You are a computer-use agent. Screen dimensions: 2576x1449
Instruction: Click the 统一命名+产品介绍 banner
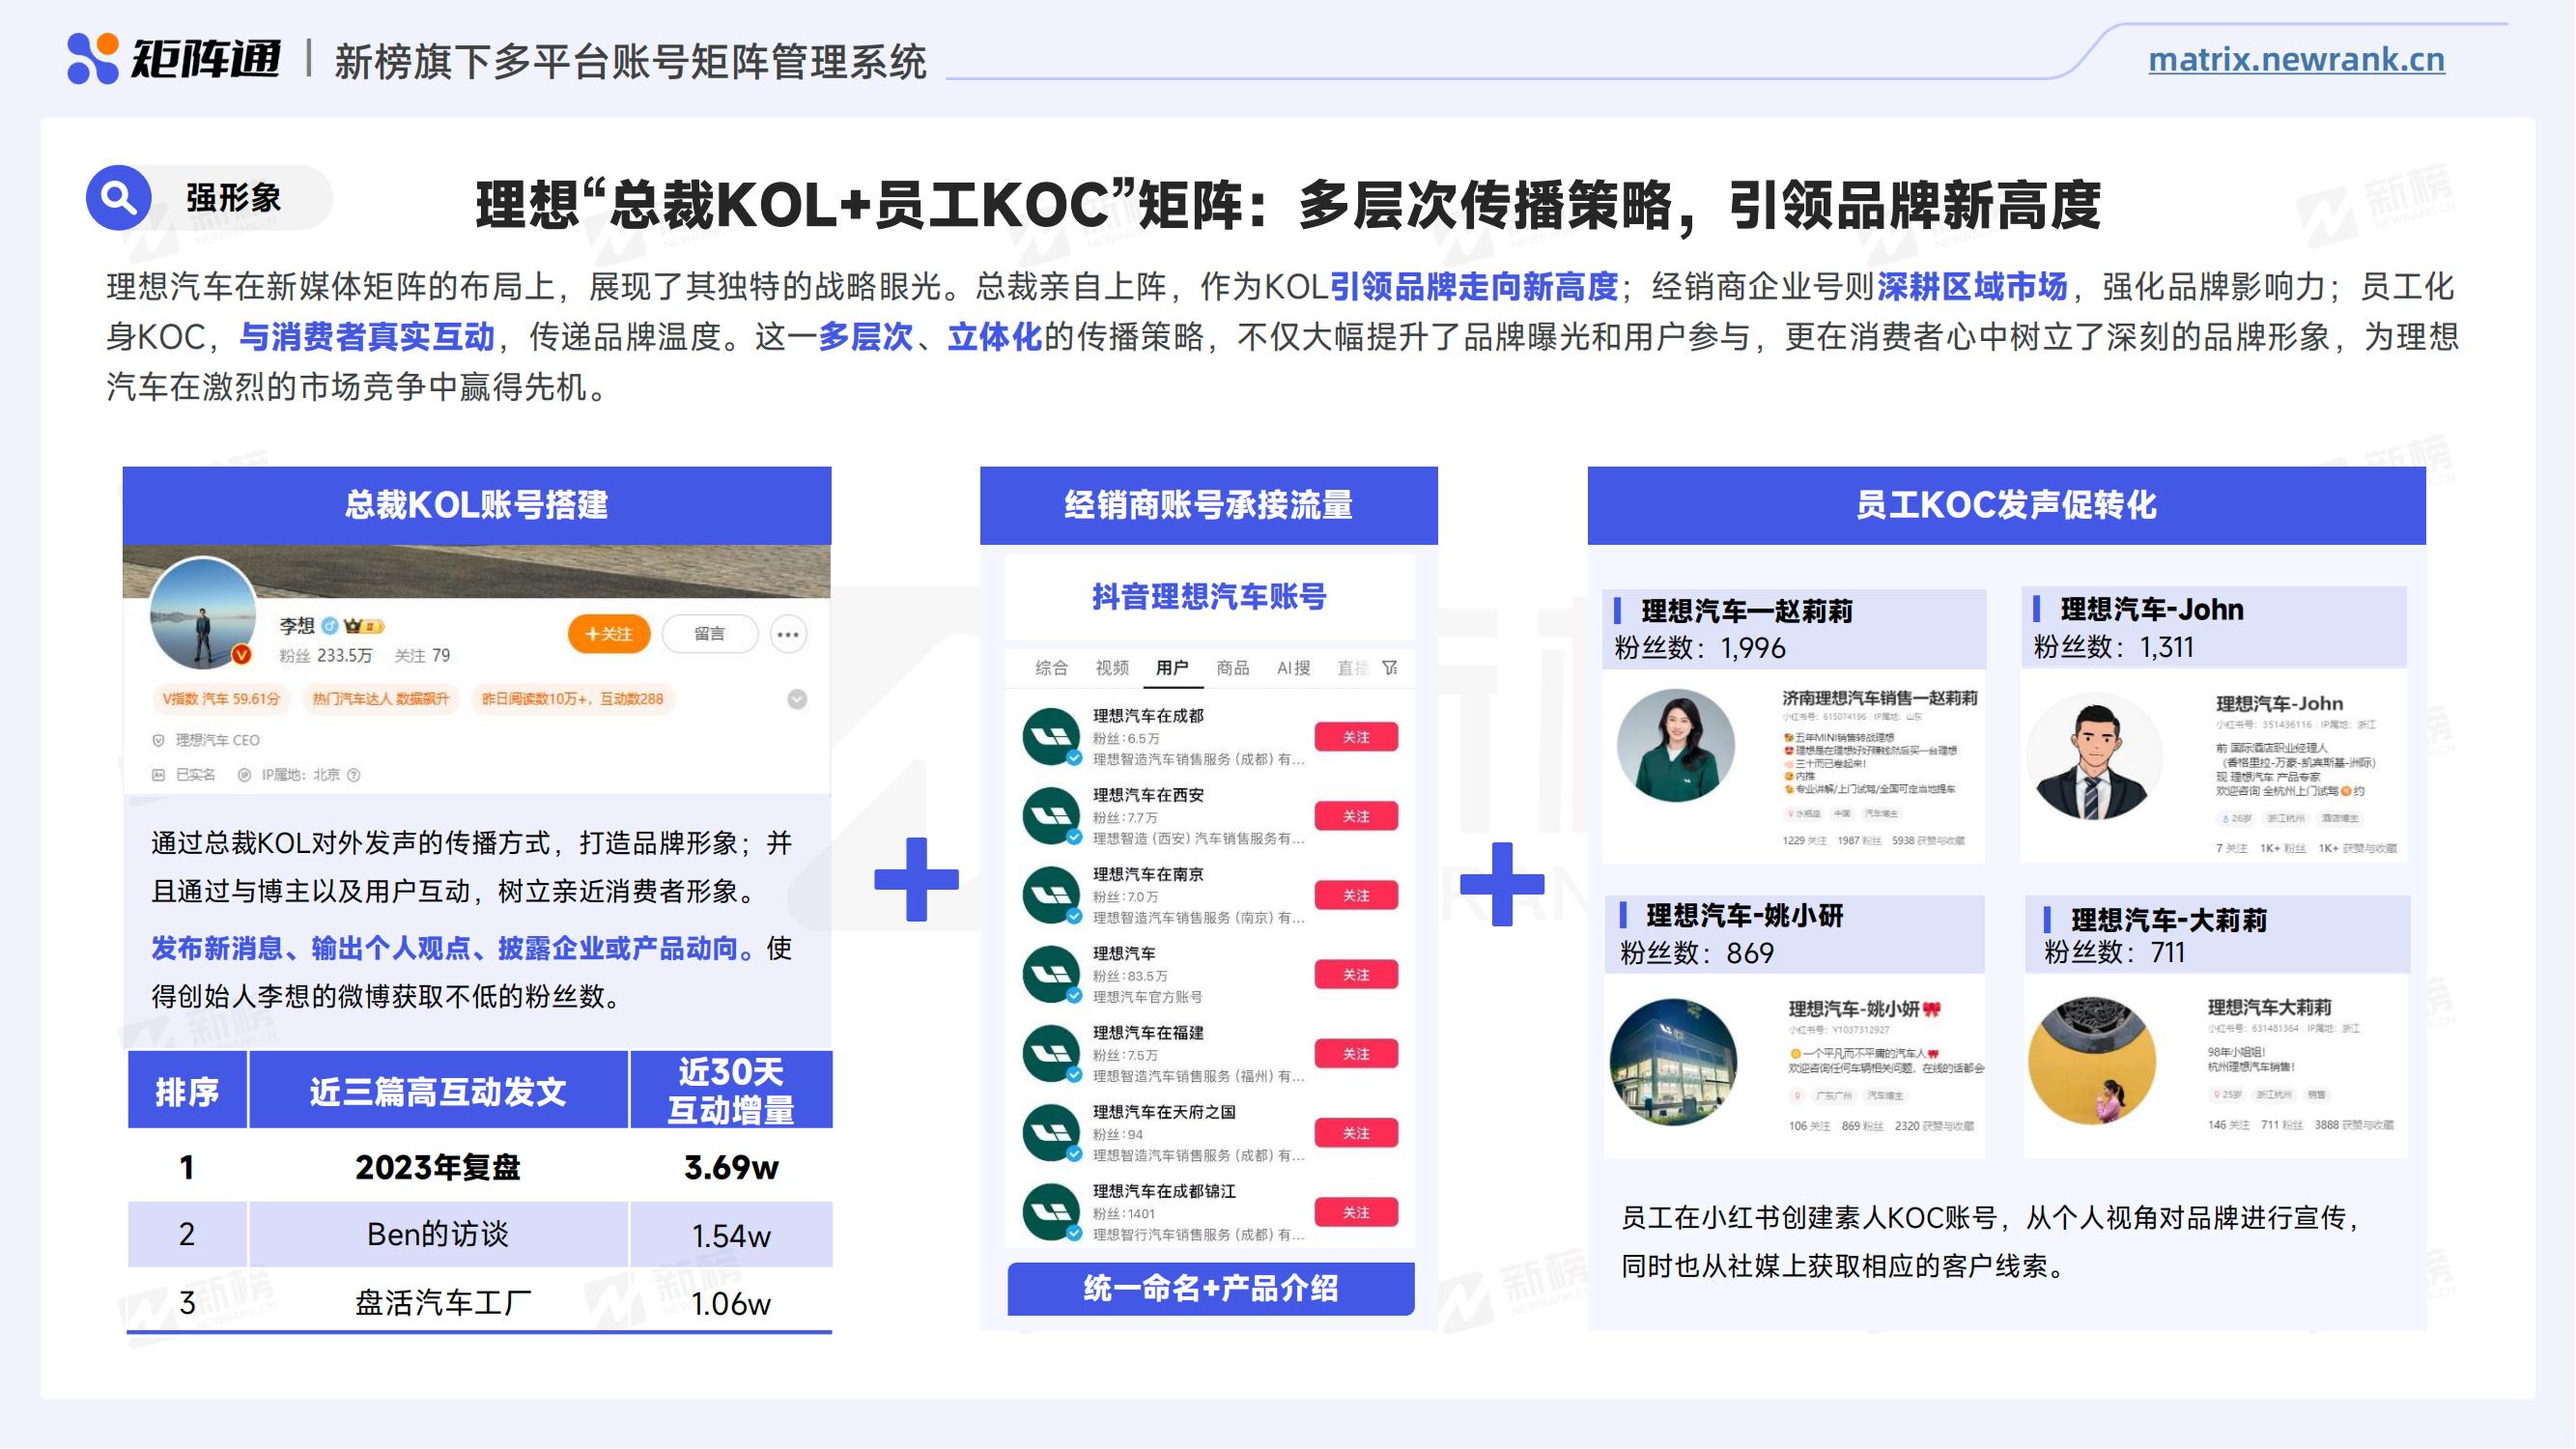[x=1210, y=1288]
